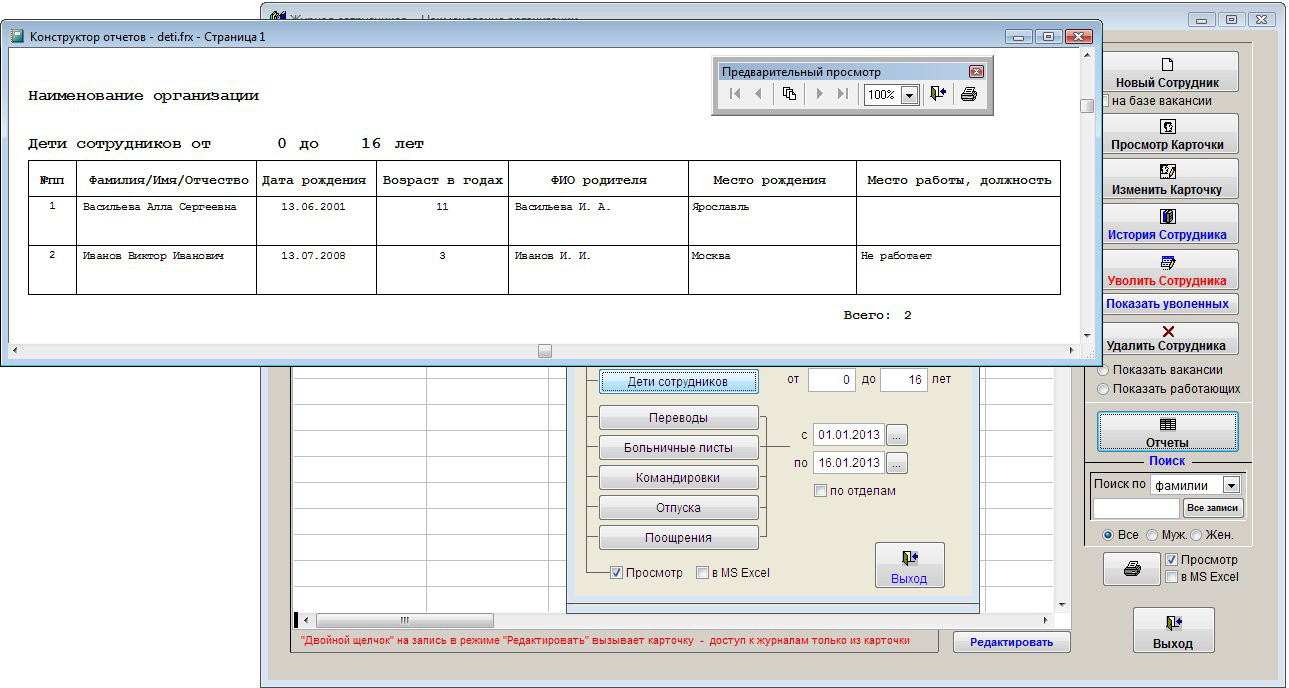Expand the Поиск по фамилии dropdown
The image size is (1289, 688).
(x=1231, y=485)
